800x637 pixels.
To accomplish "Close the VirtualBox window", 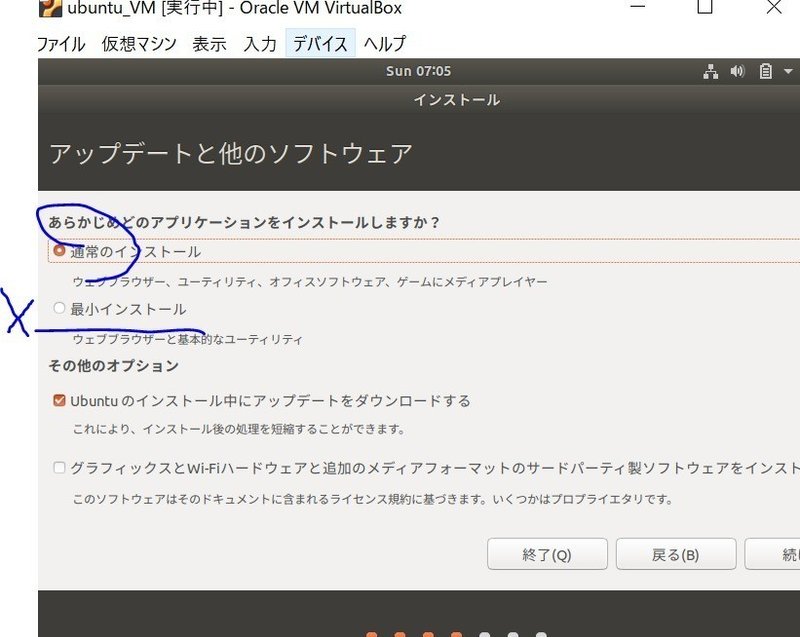I will pyautogui.click(x=774, y=7).
